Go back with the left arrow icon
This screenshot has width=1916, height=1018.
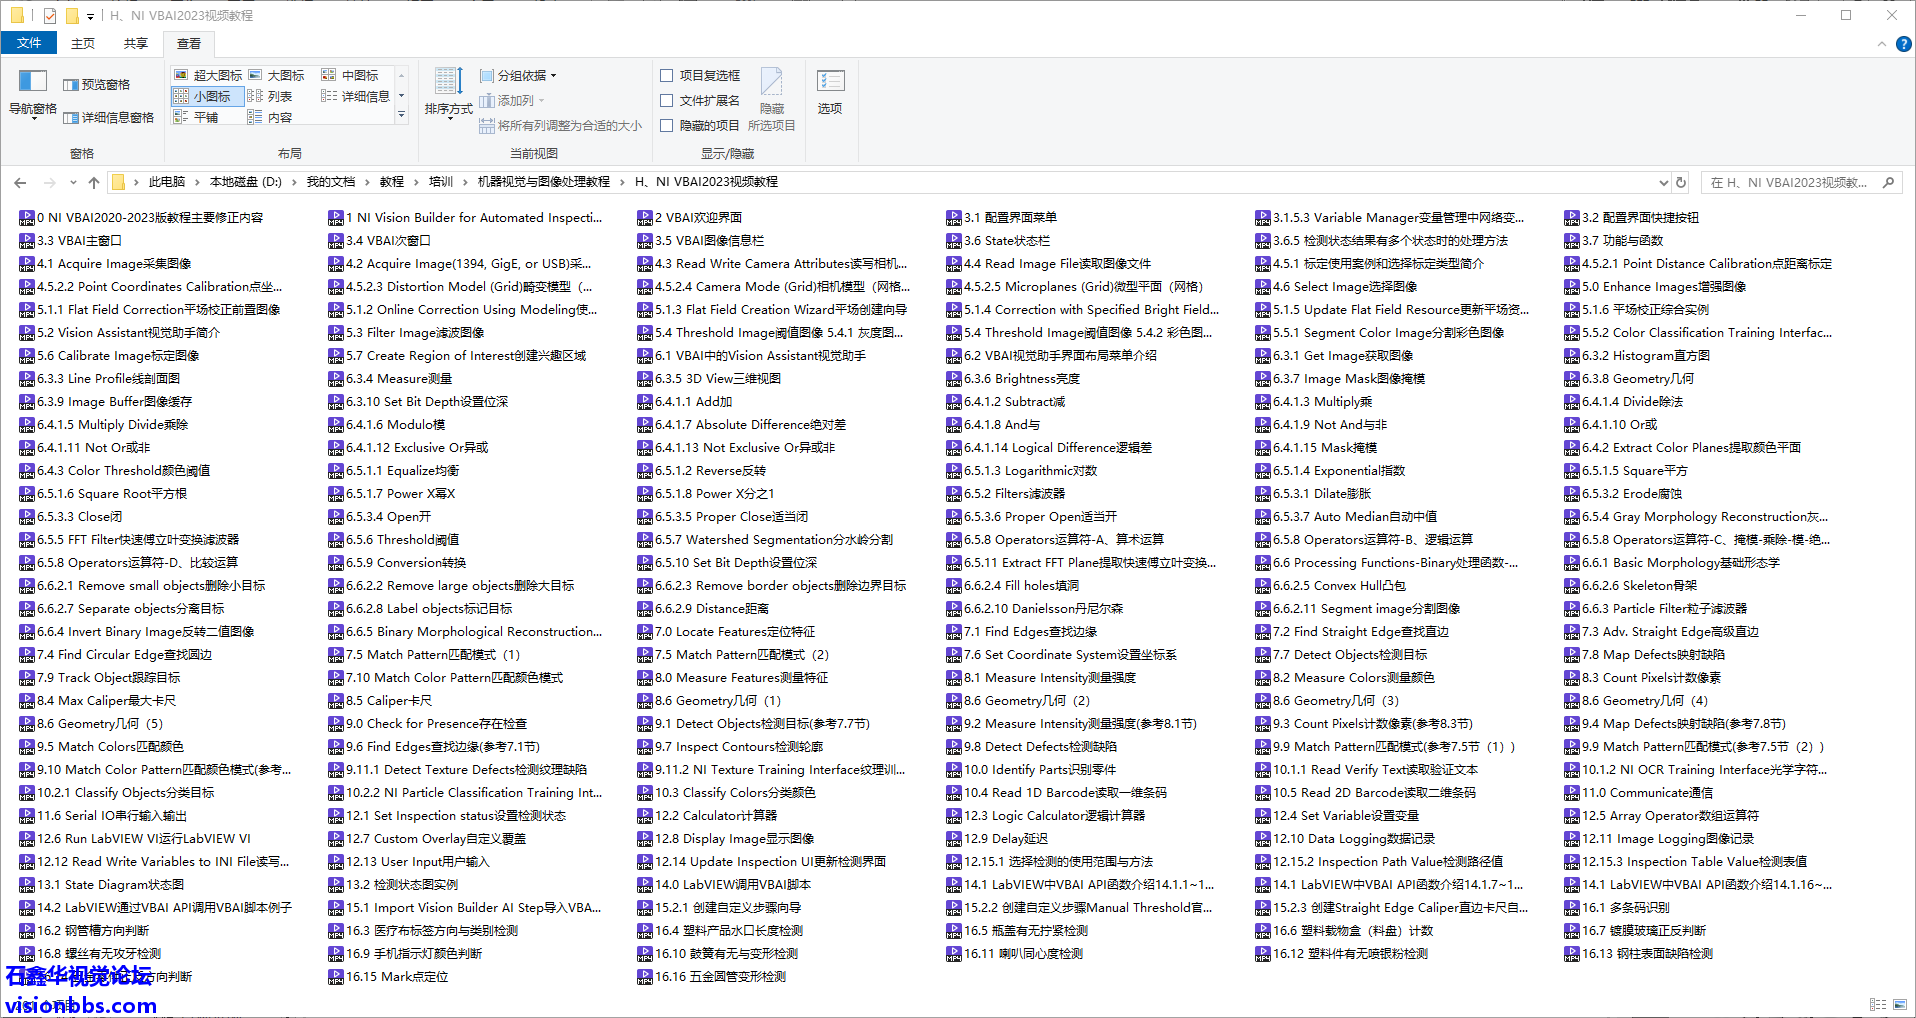(20, 182)
